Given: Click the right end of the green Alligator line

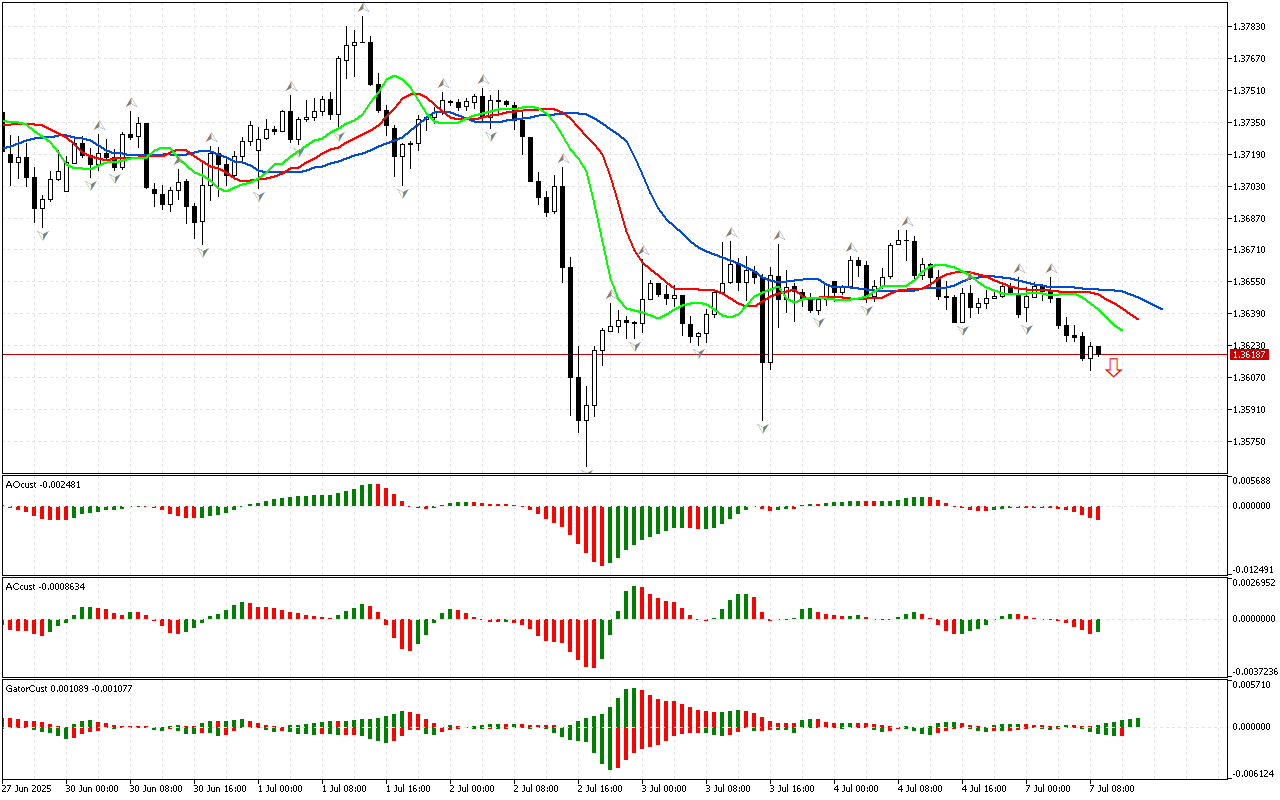Looking at the screenshot, I should coord(1121,329).
